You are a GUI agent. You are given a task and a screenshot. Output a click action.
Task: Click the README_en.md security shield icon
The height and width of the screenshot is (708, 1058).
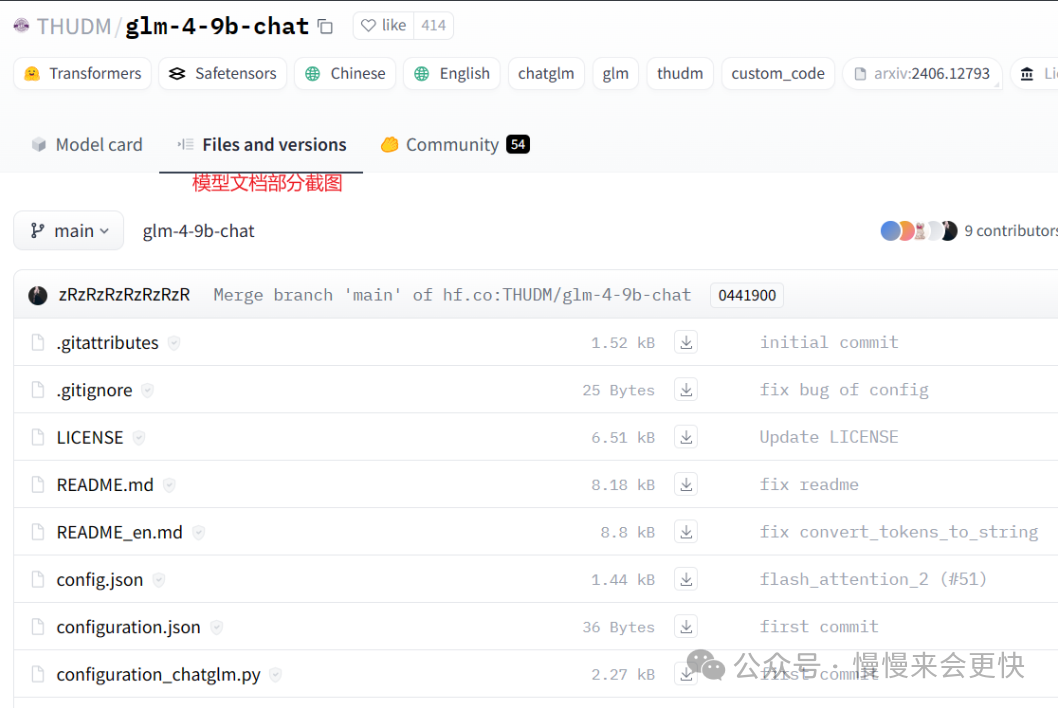click(198, 532)
